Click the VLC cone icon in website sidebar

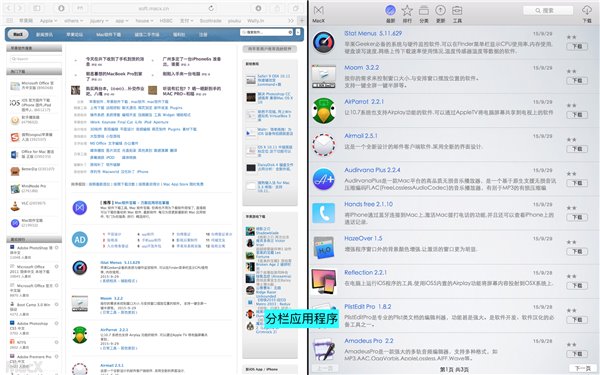[15, 206]
